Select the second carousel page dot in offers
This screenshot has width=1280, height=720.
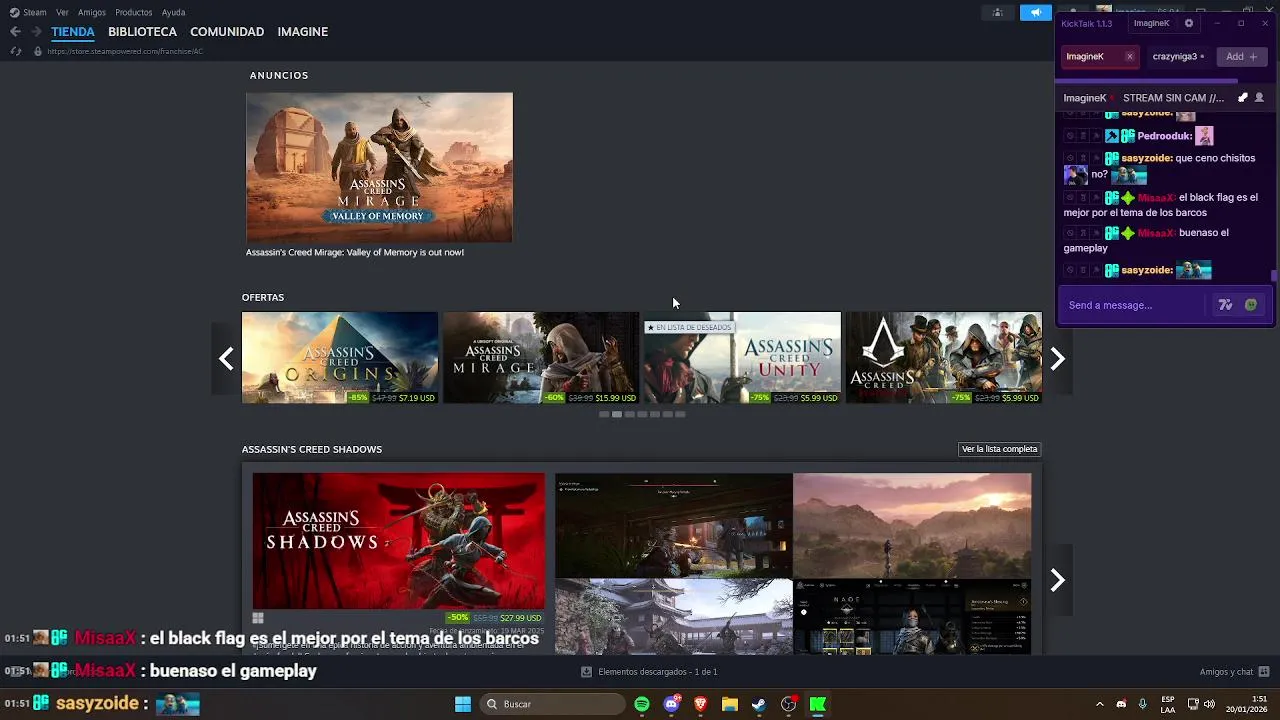click(617, 414)
